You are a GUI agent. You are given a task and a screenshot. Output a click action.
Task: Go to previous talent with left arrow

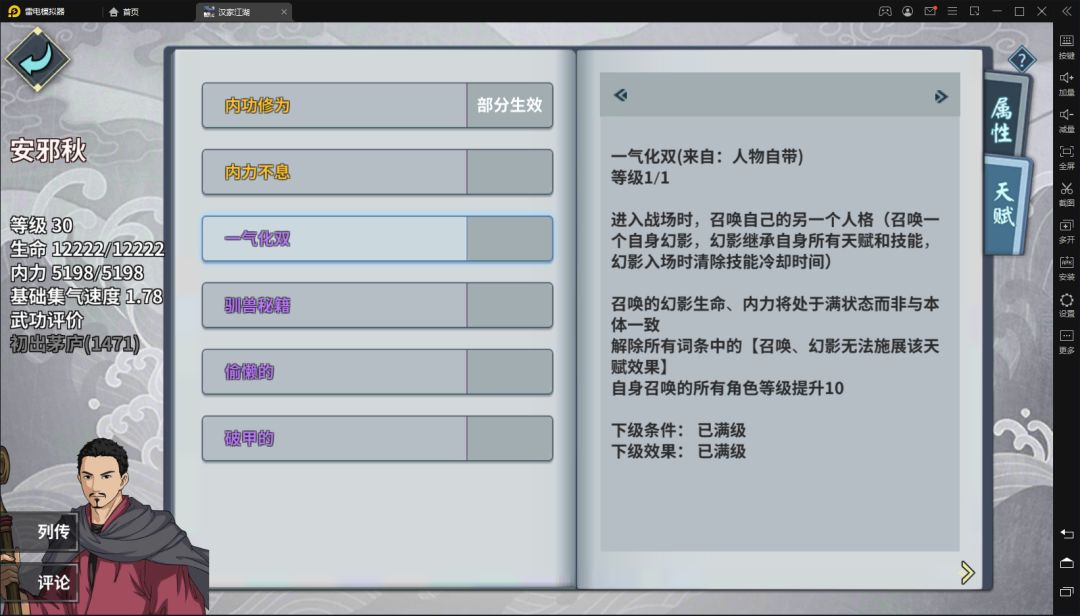pyautogui.click(x=621, y=95)
